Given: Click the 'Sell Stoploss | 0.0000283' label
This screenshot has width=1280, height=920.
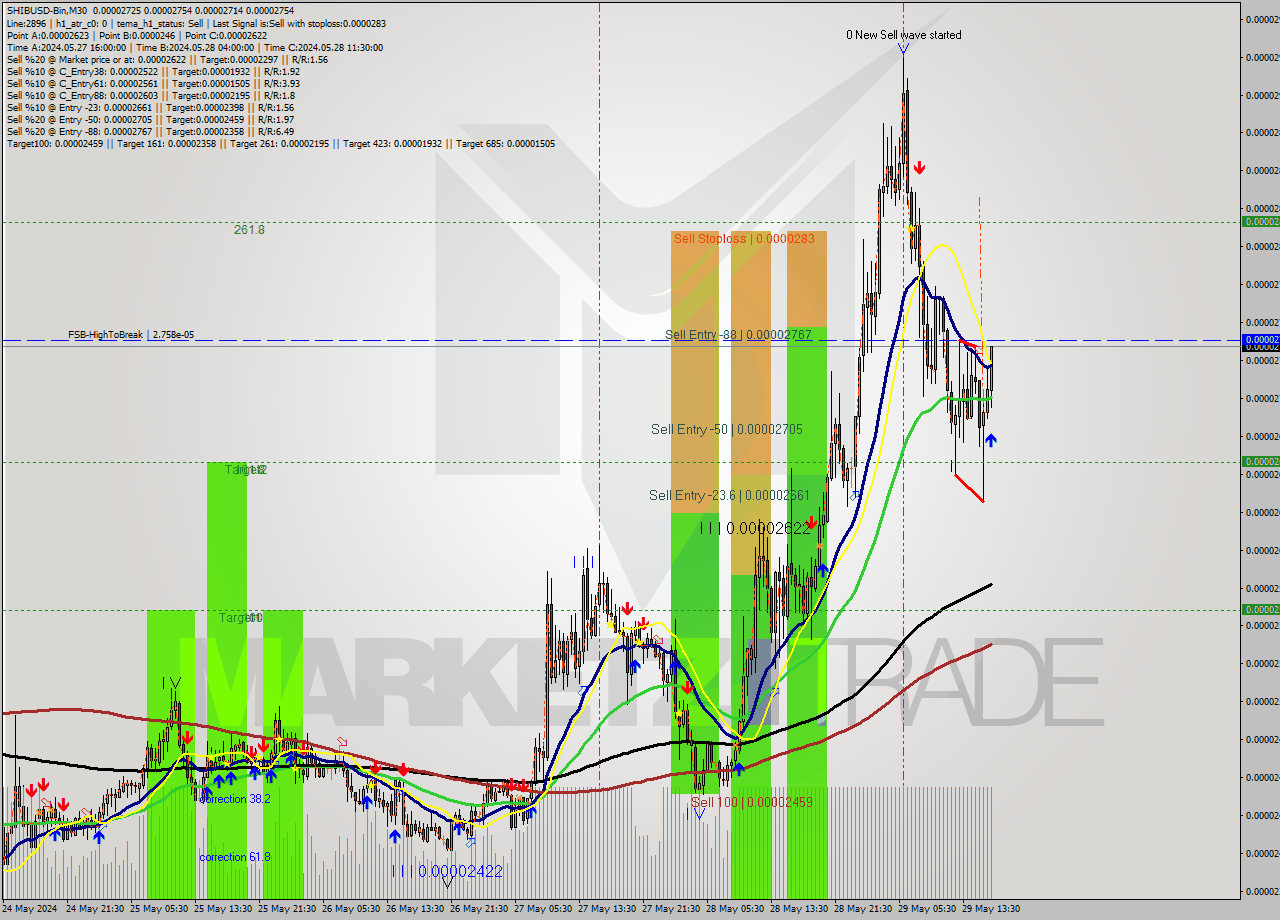Looking at the screenshot, I should coord(743,238).
